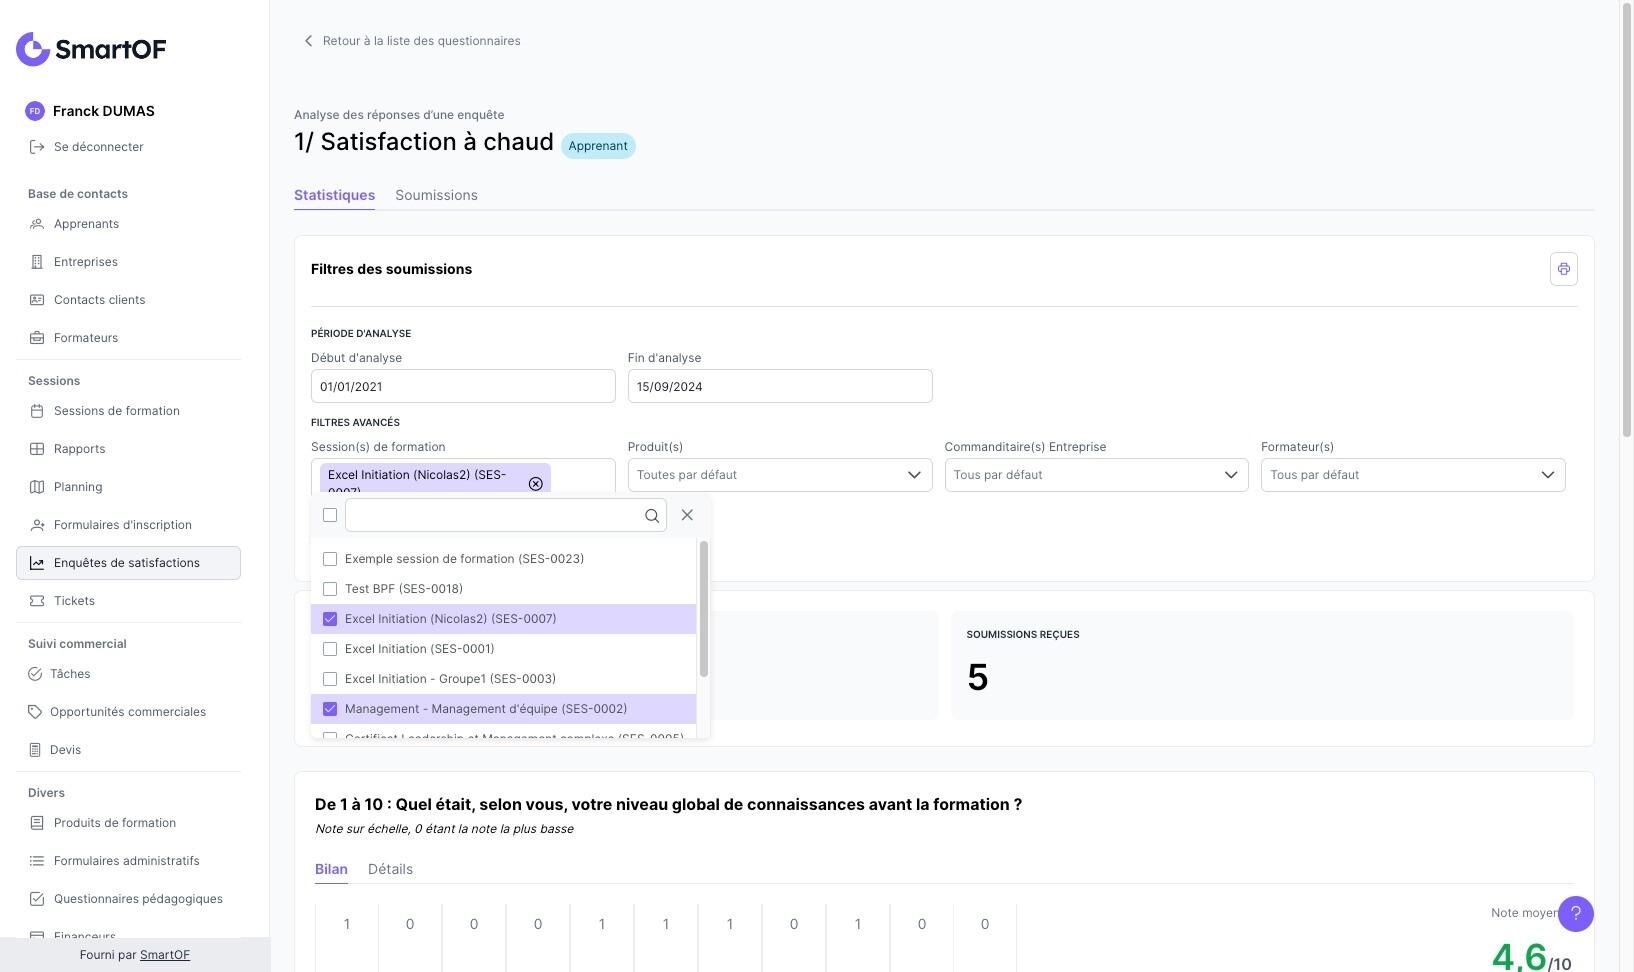Switch to the Soumissions tab
This screenshot has height=972, width=1634.
tap(436, 195)
